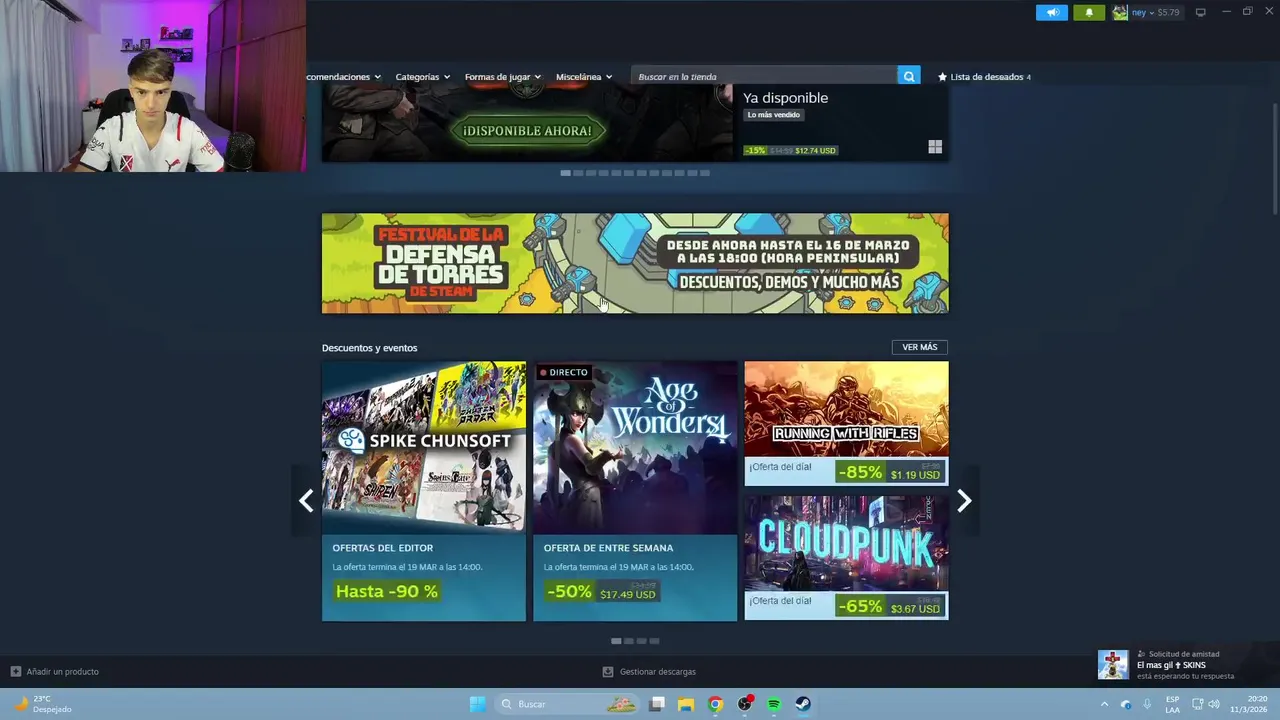1280x720 pixels.
Task: Click the VER MÁS button
Action: (x=920, y=347)
